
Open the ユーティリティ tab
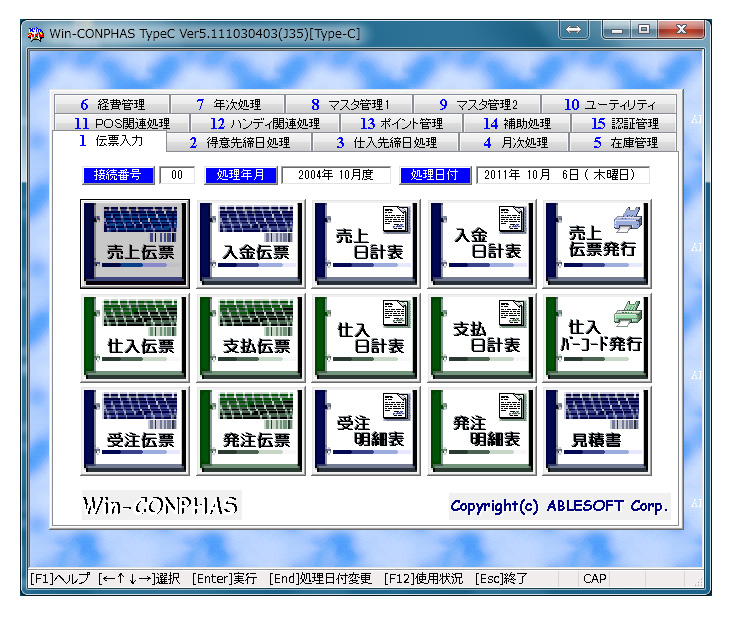(610, 105)
